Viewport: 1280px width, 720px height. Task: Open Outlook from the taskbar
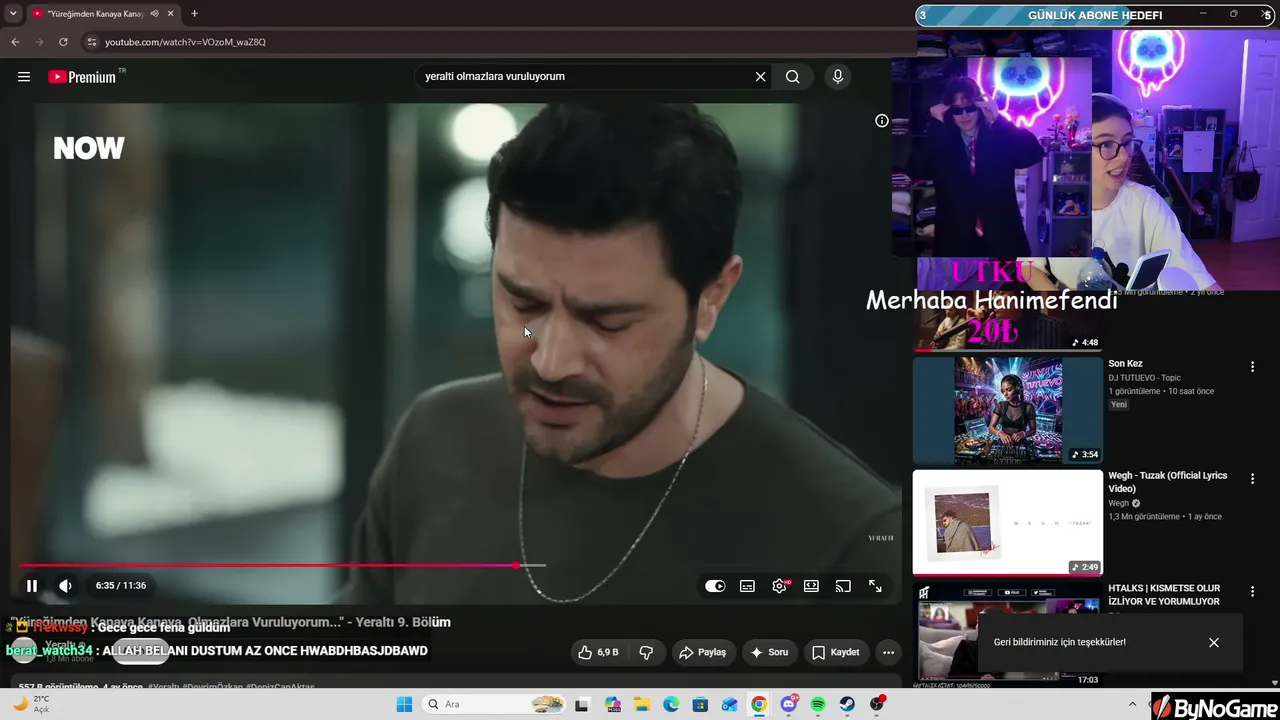tap(730, 705)
